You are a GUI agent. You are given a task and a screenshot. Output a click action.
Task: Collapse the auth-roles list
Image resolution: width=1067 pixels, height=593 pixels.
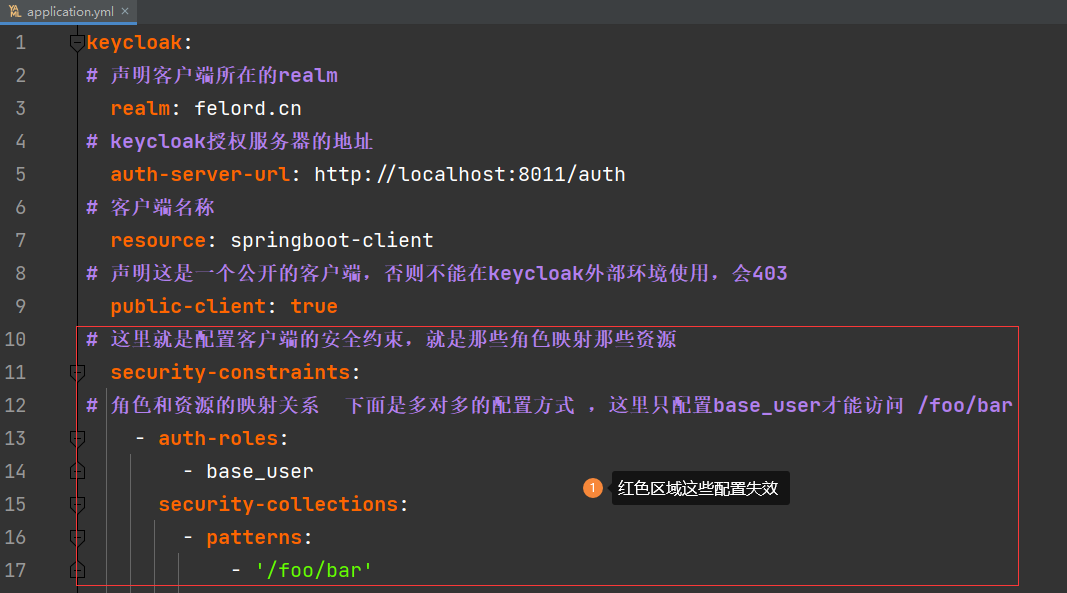[x=77, y=437]
